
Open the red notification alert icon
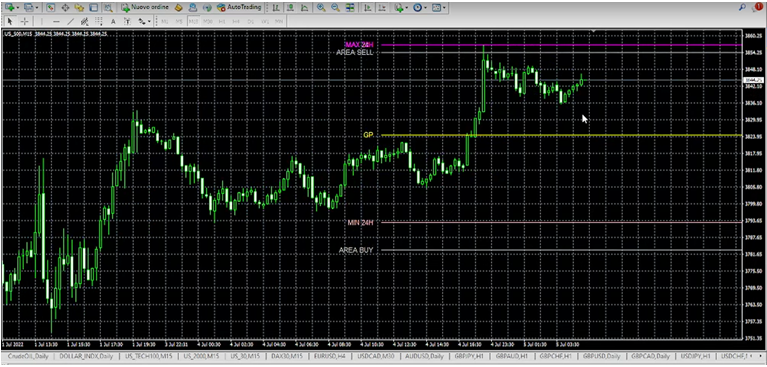[x=759, y=7]
